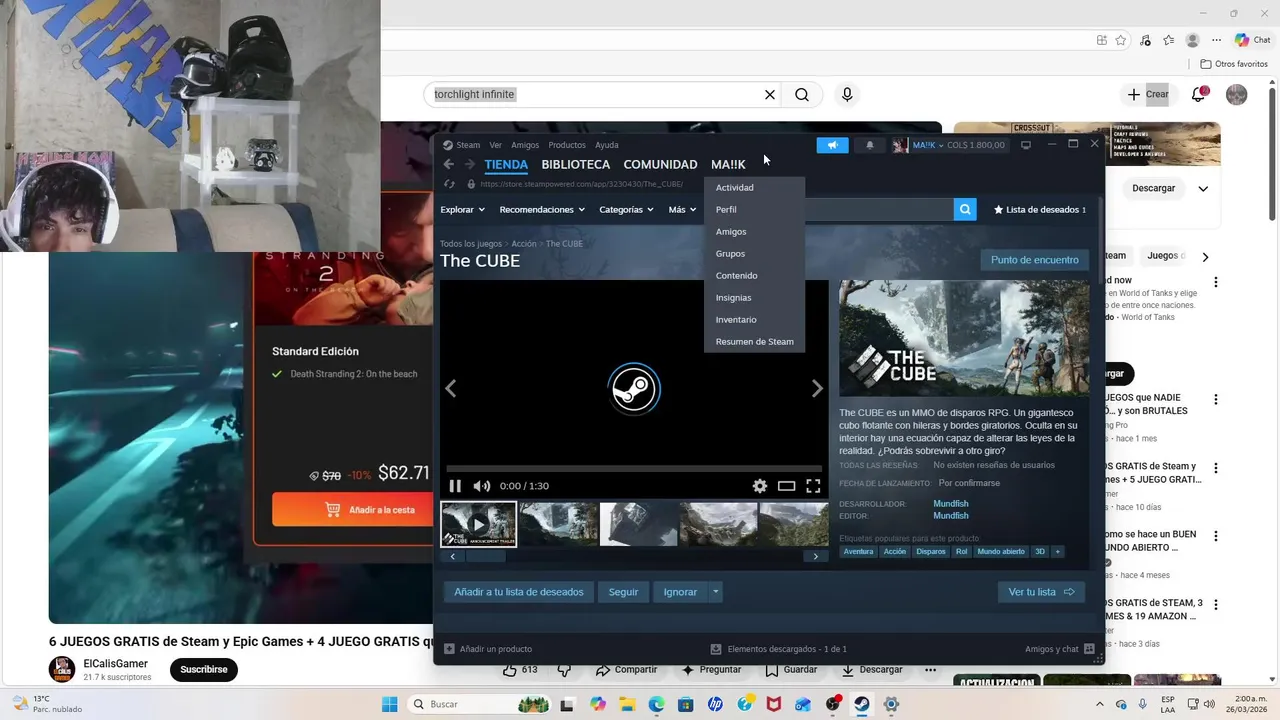This screenshot has width=1280, height=720.
Task: Open Steam from the Windows taskbar
Action: coord(861,704)
